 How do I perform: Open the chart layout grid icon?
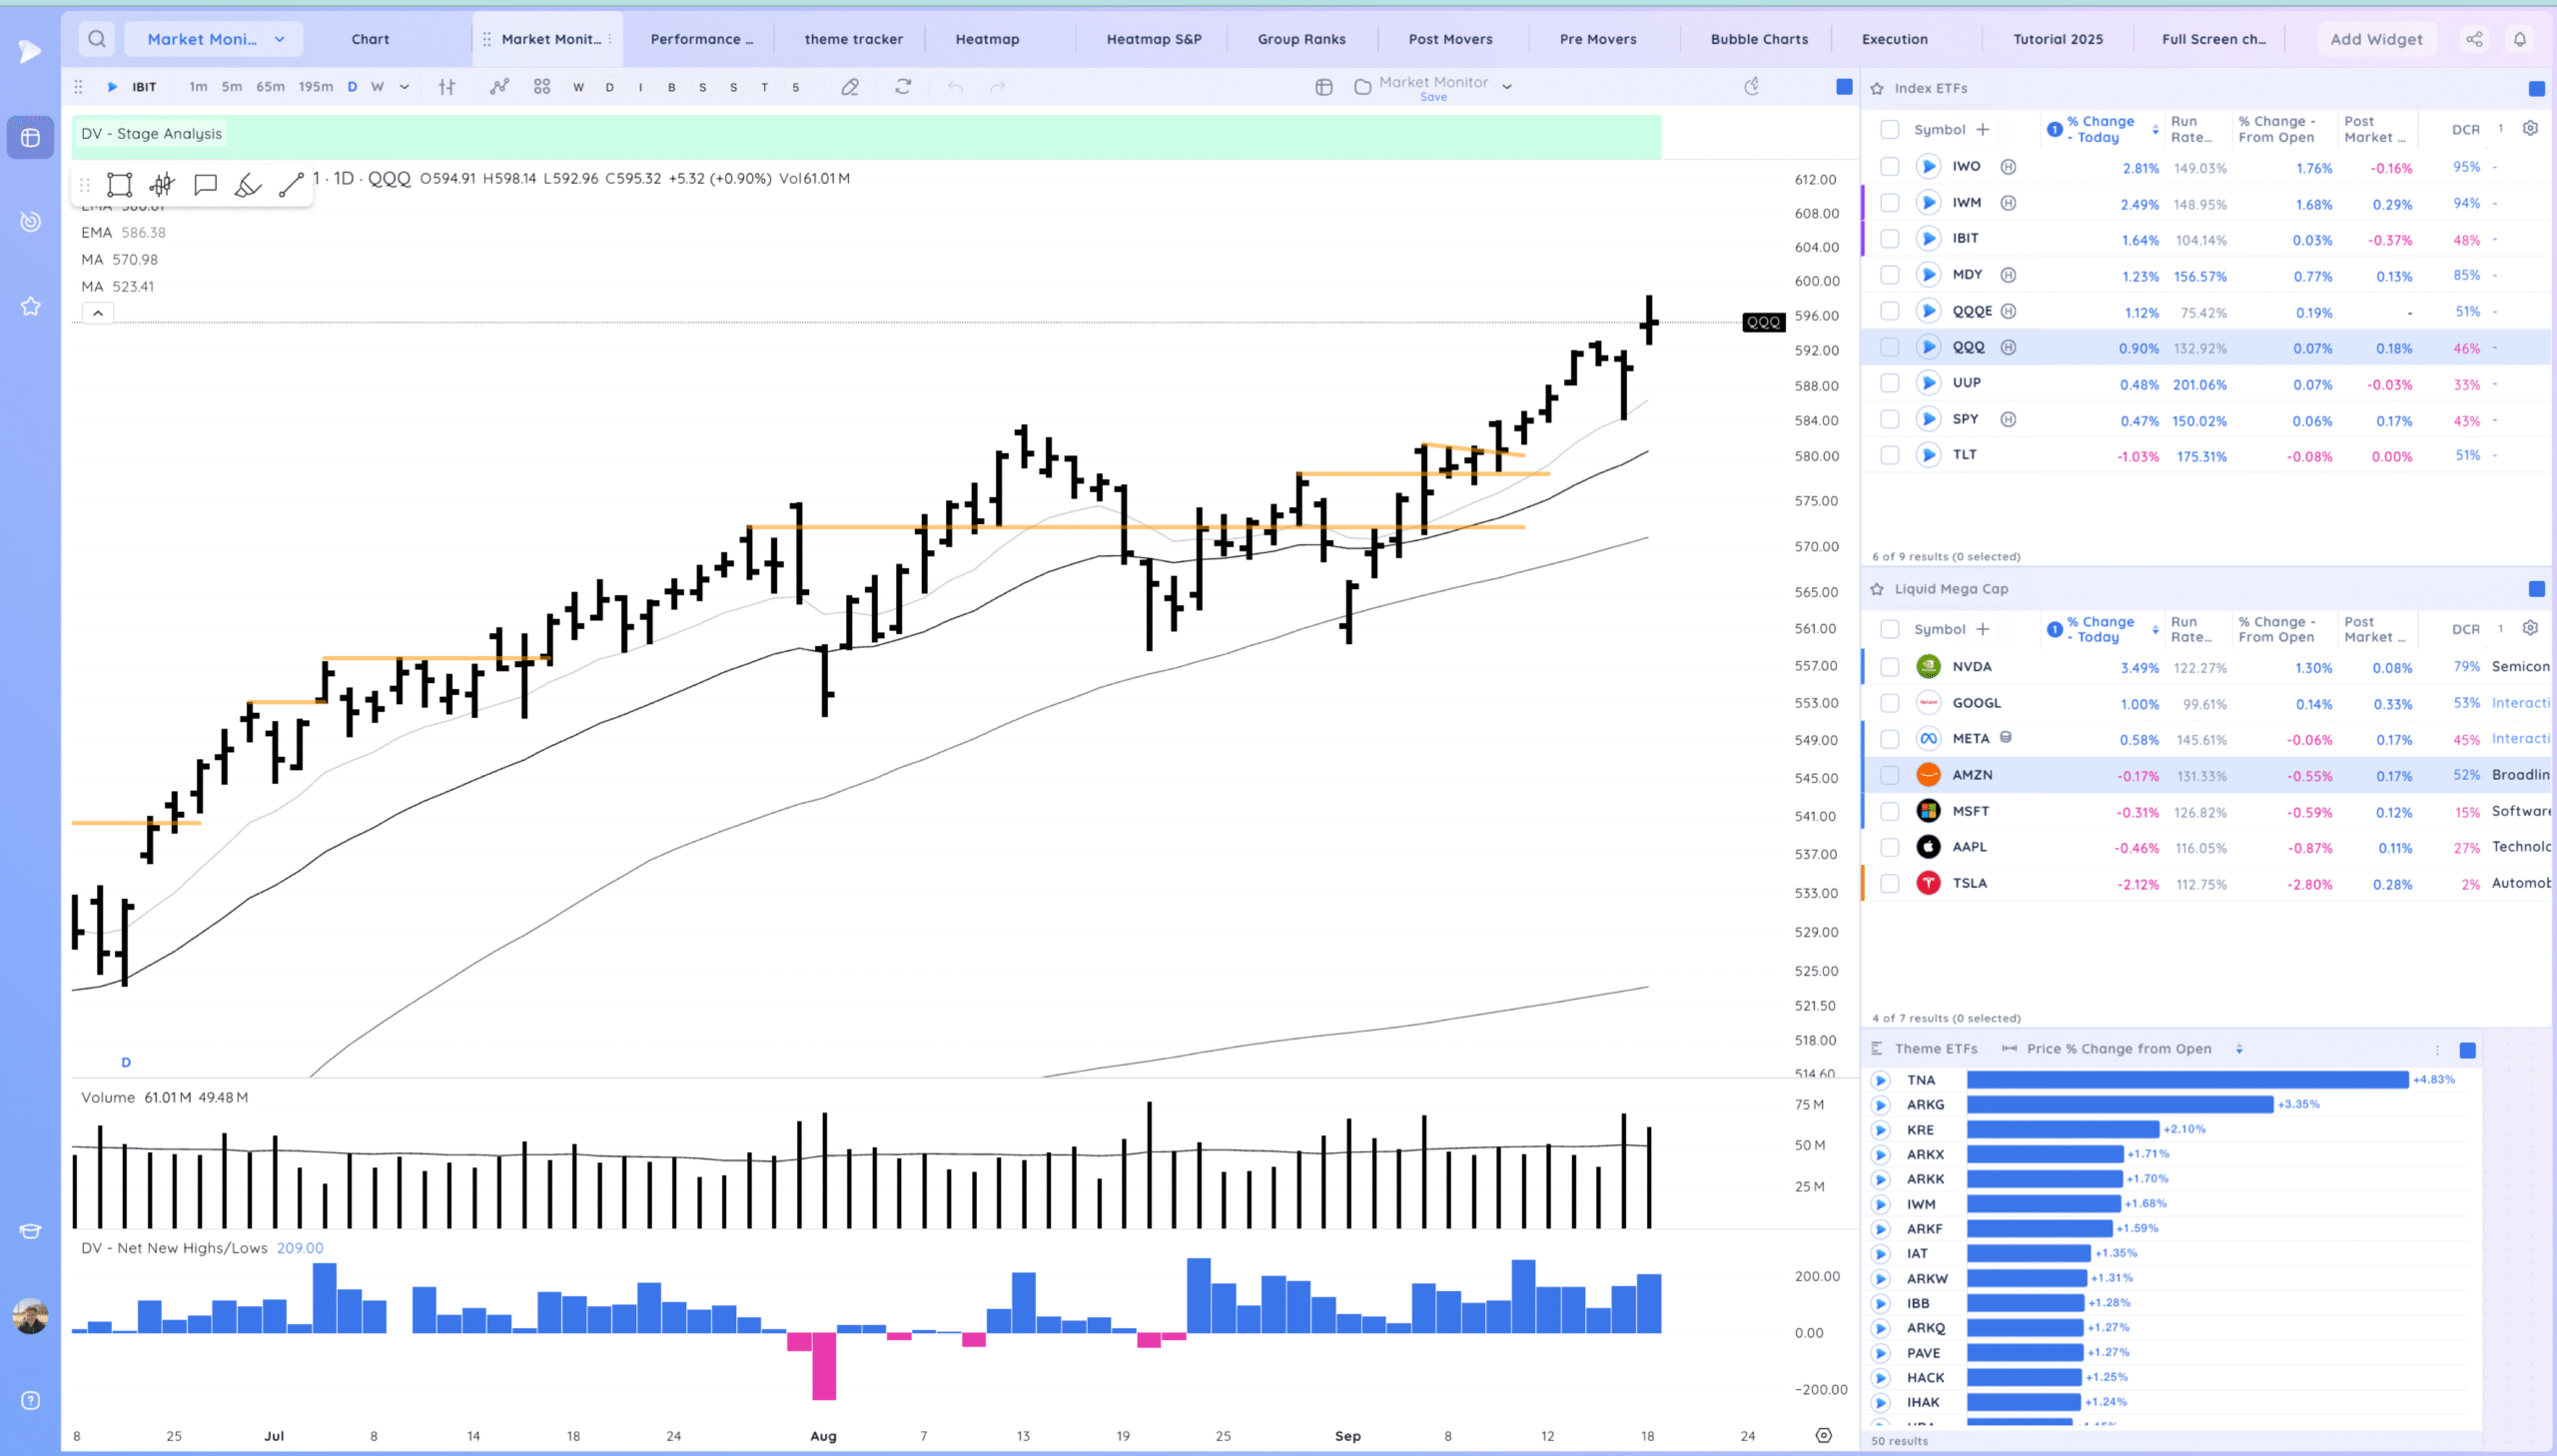pos(542,87)
